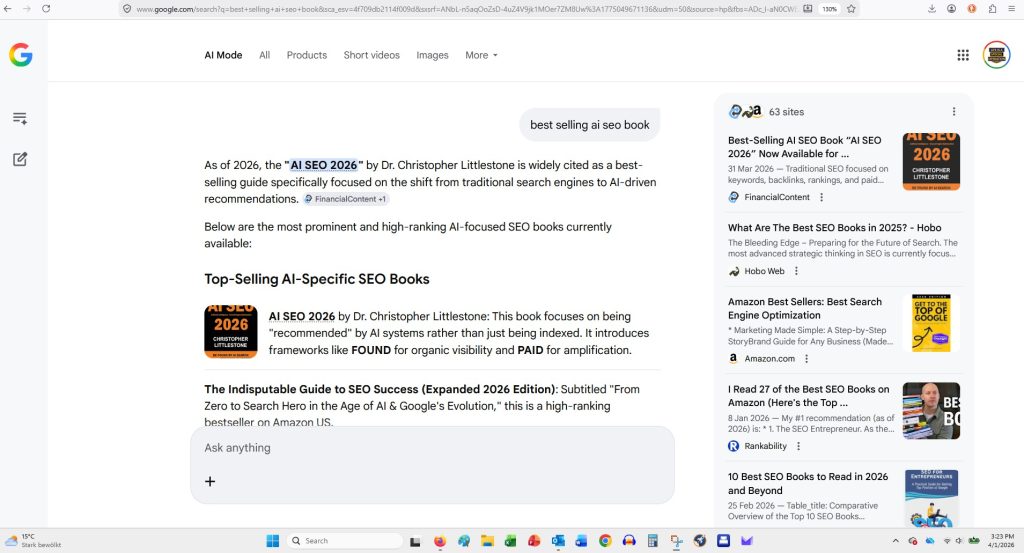This screenshot has width=1024, height=553.
Task: Open What Are The Best SEO Books link
Action: pos(835,228)
